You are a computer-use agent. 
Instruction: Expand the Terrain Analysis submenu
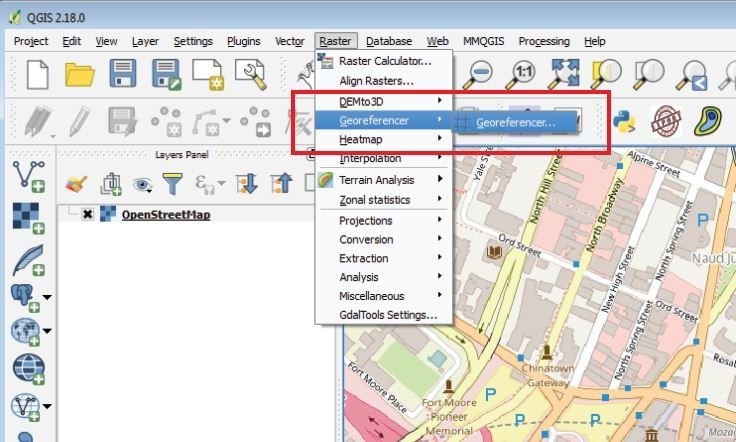click(x=383, y=180)
